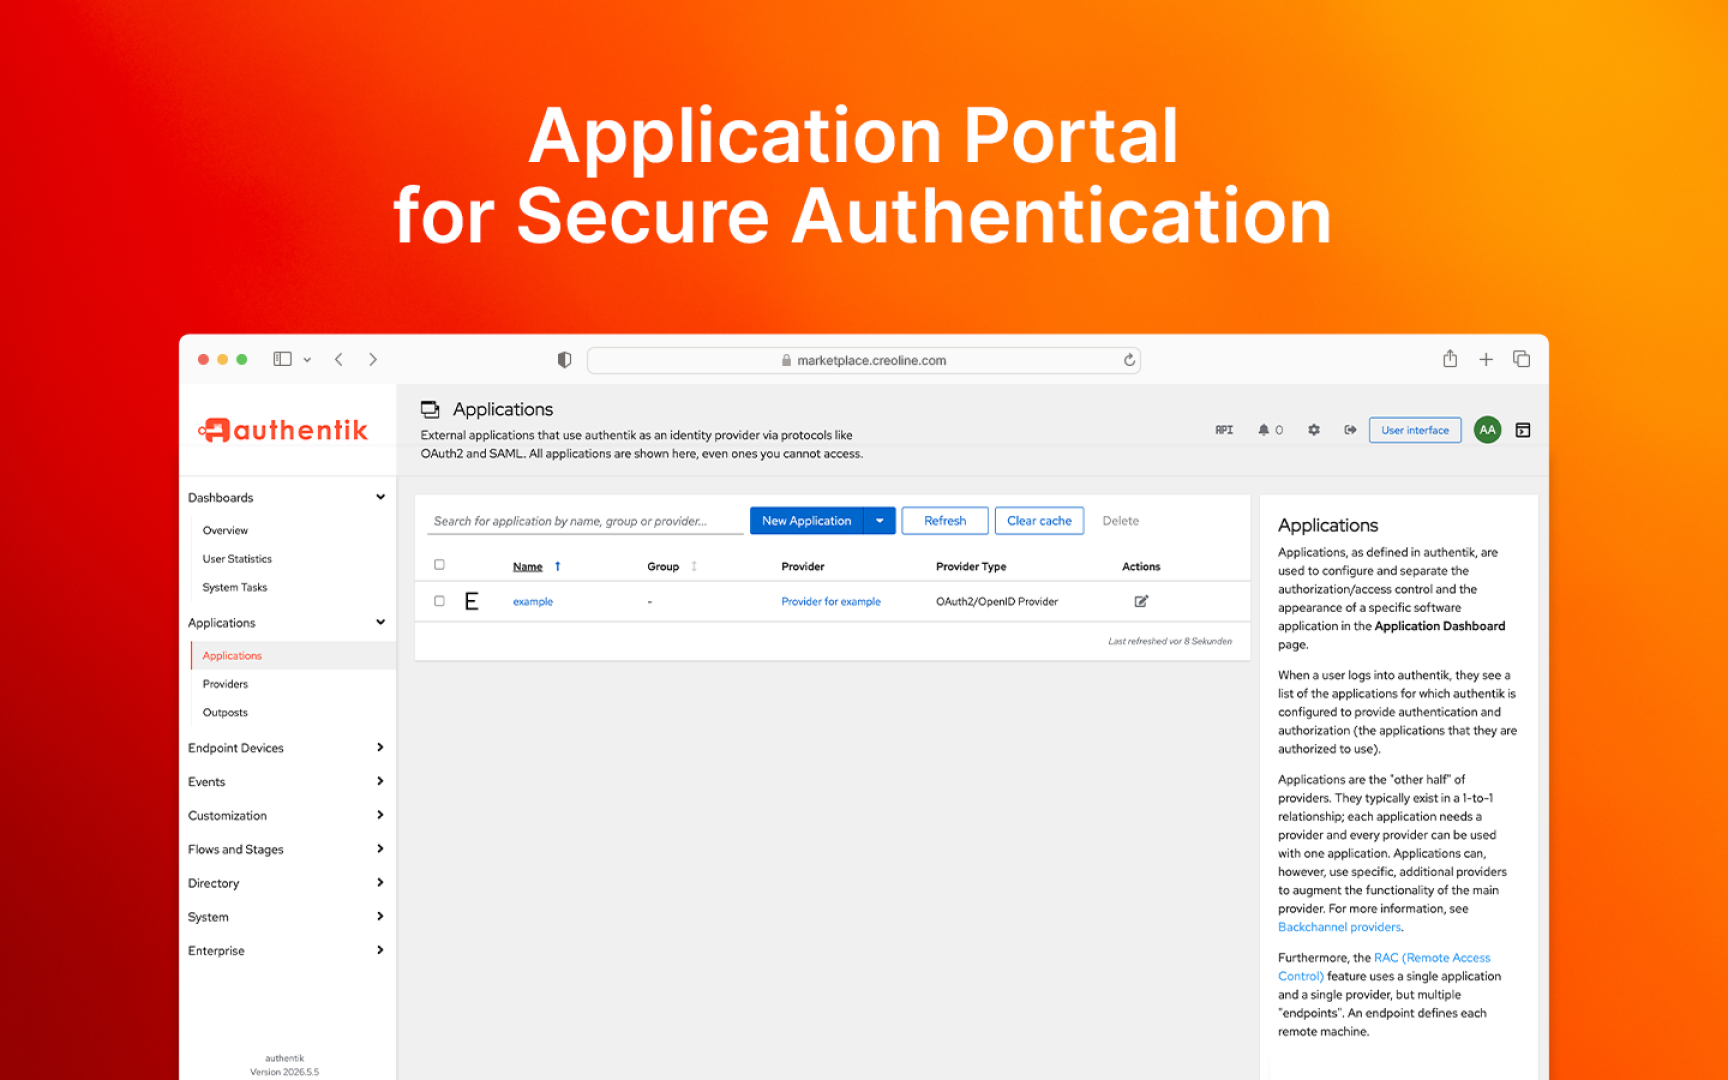Click the Provider column header
The image size is (1728, 1080).
coord(803,566)
